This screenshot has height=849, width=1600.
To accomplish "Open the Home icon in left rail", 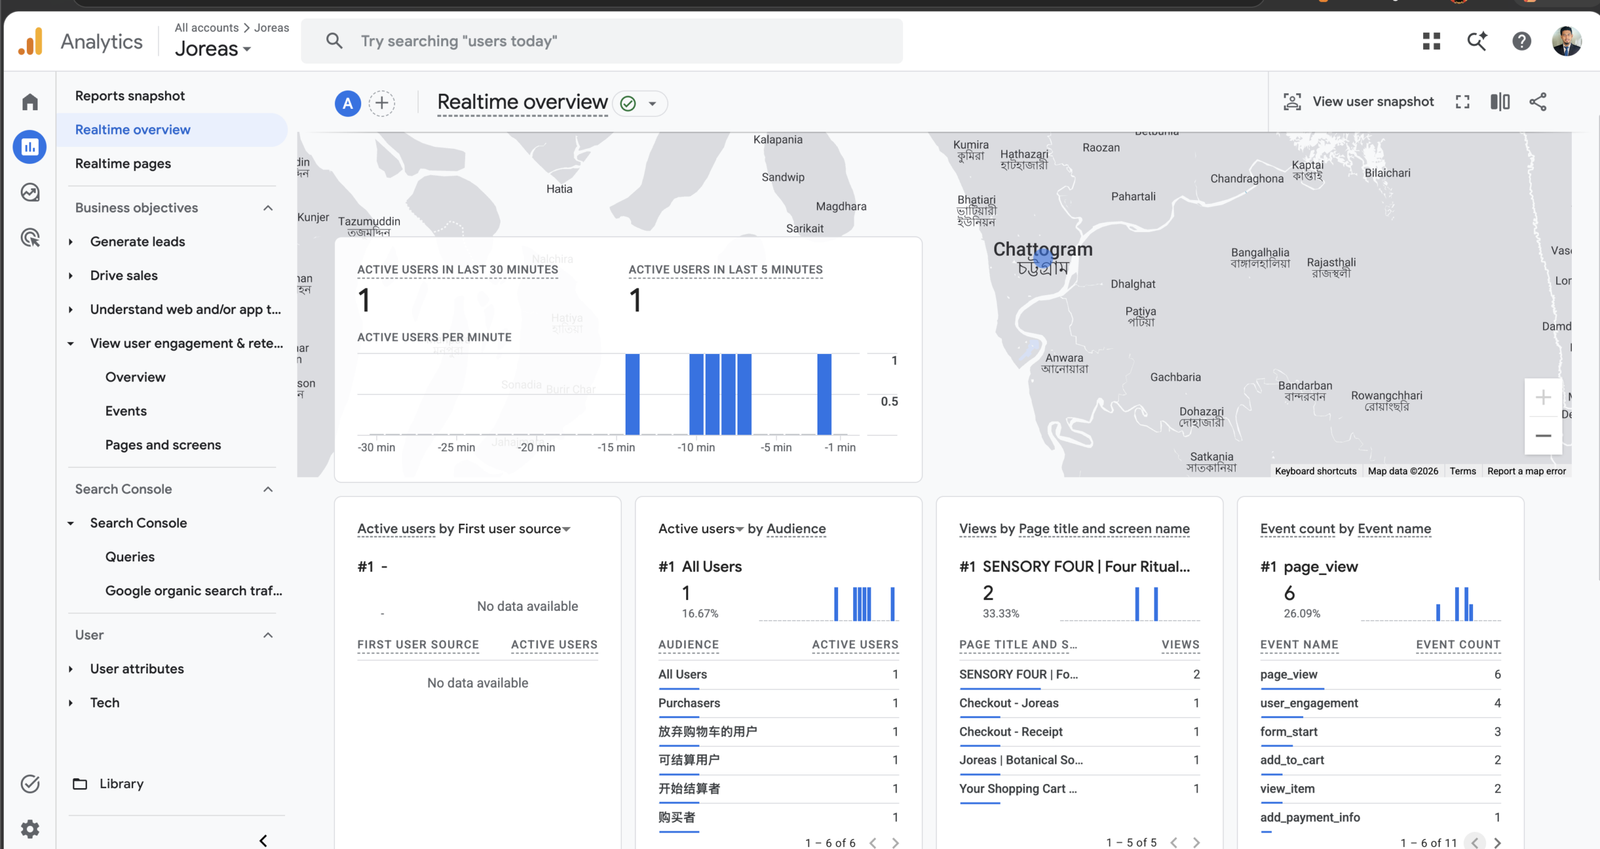I will coord(30,102).
